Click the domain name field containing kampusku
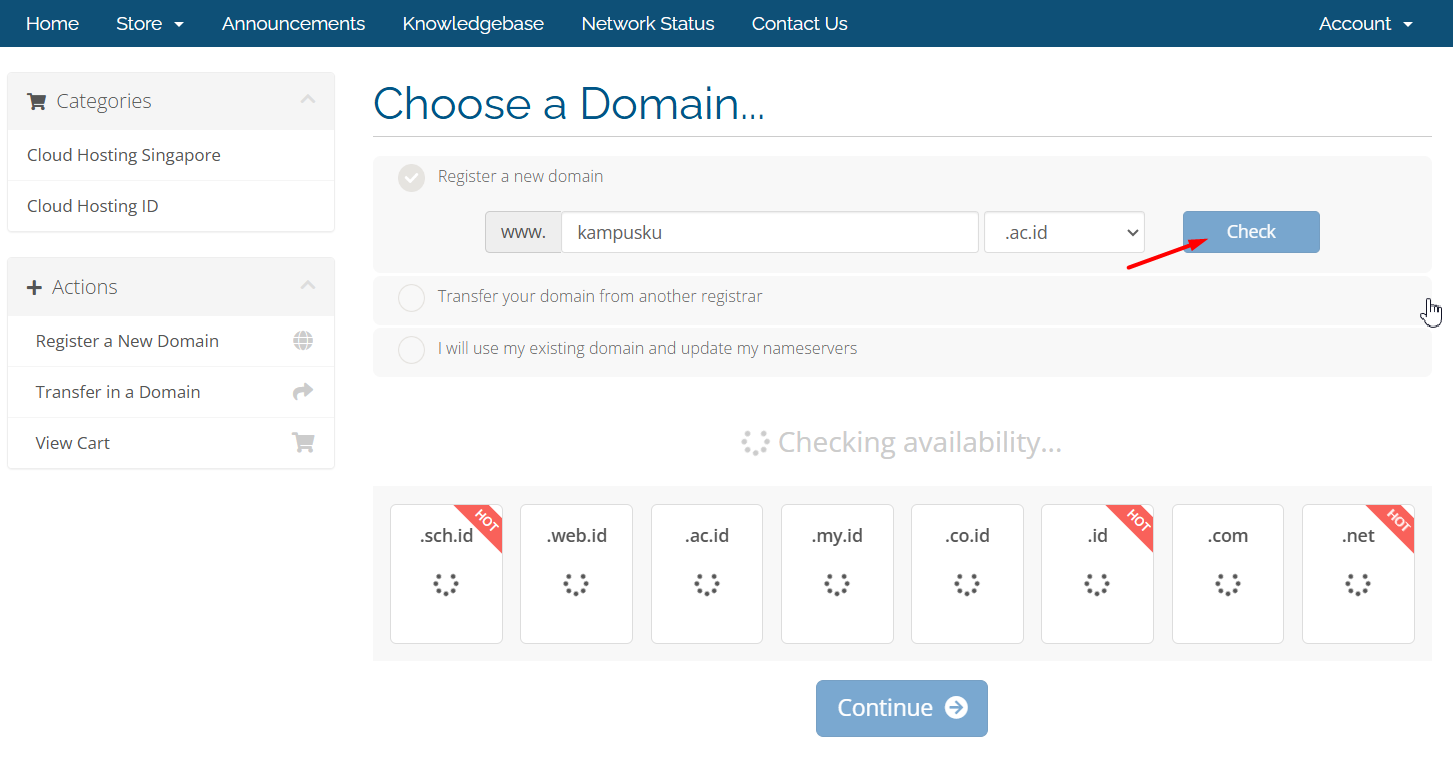 (770, 232)
